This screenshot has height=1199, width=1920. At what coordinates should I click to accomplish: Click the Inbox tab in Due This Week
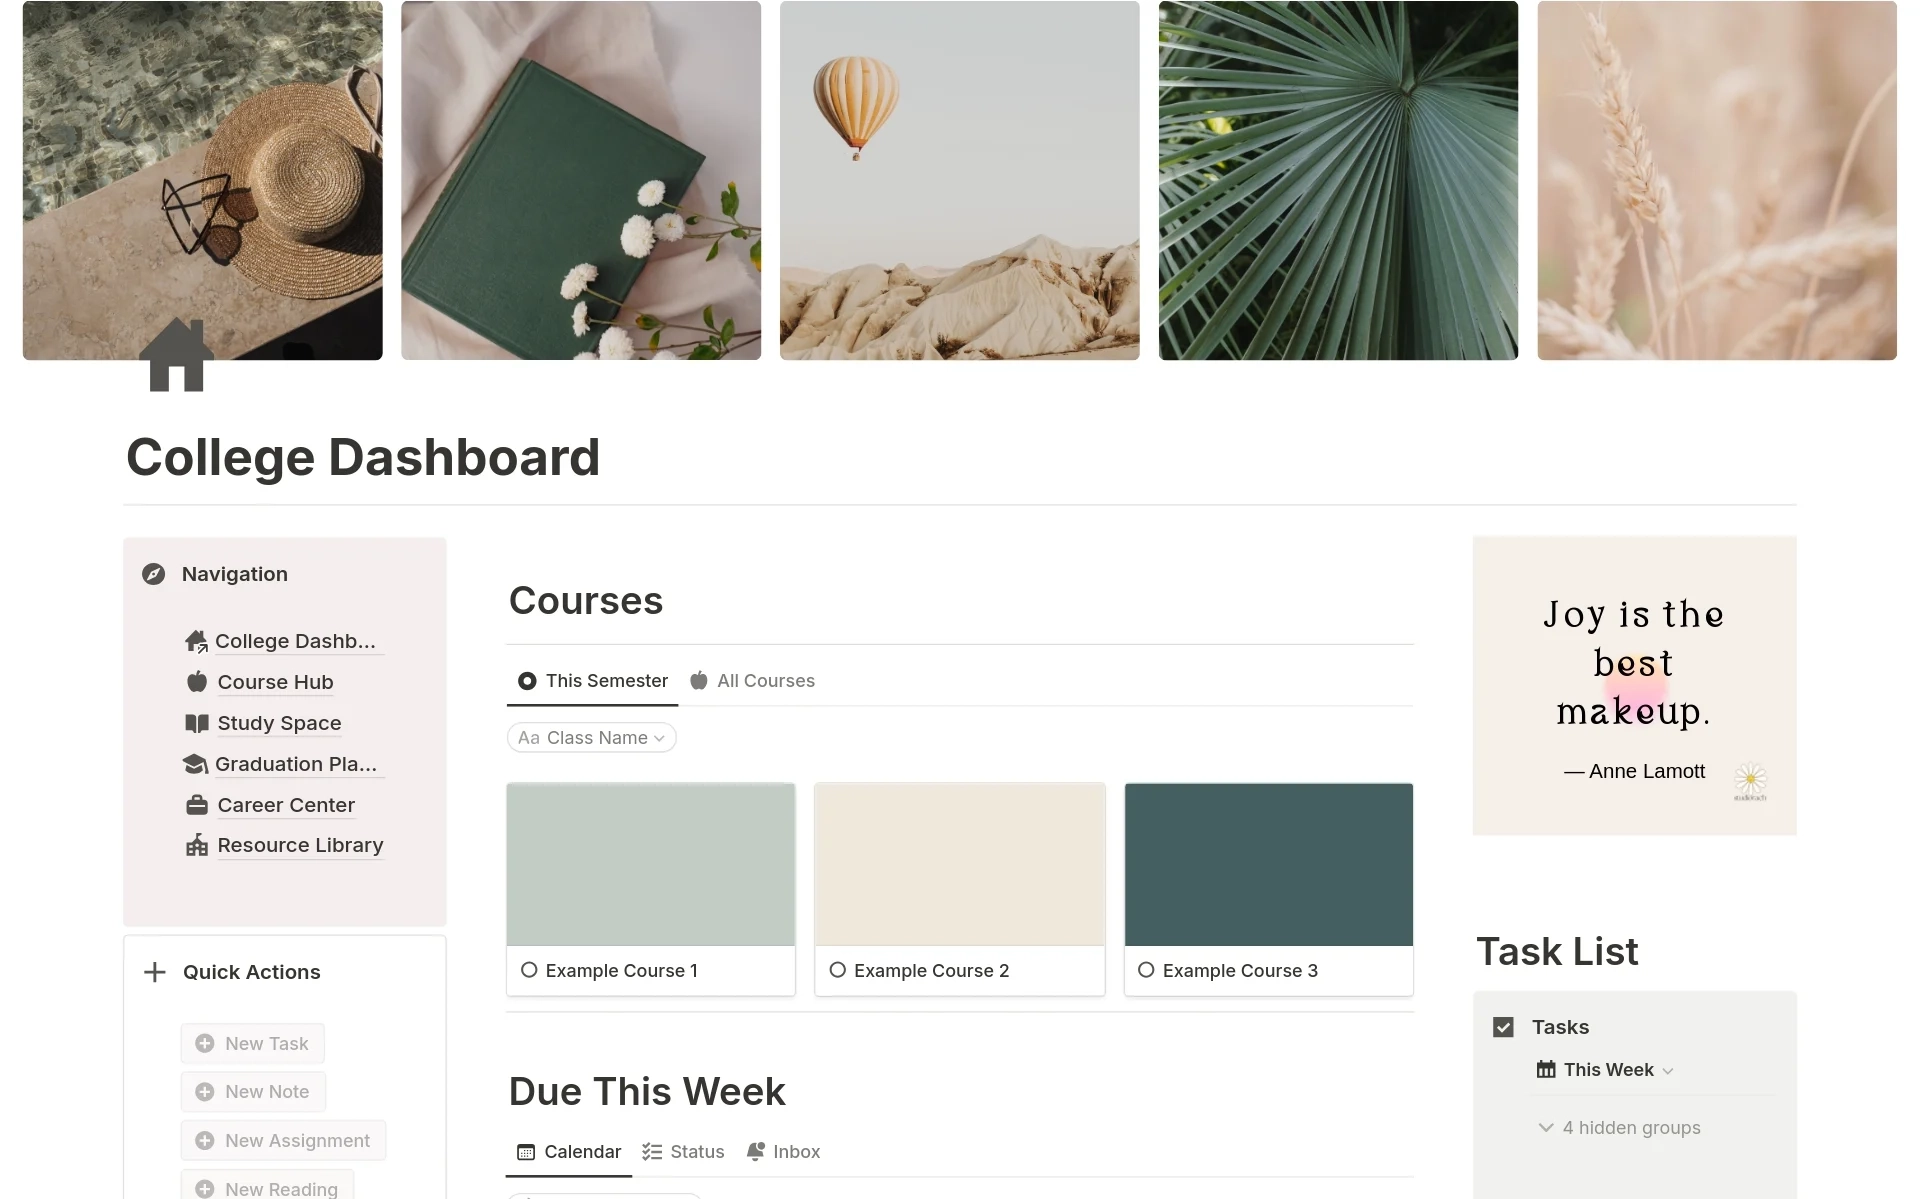[x=796, y=1151]
